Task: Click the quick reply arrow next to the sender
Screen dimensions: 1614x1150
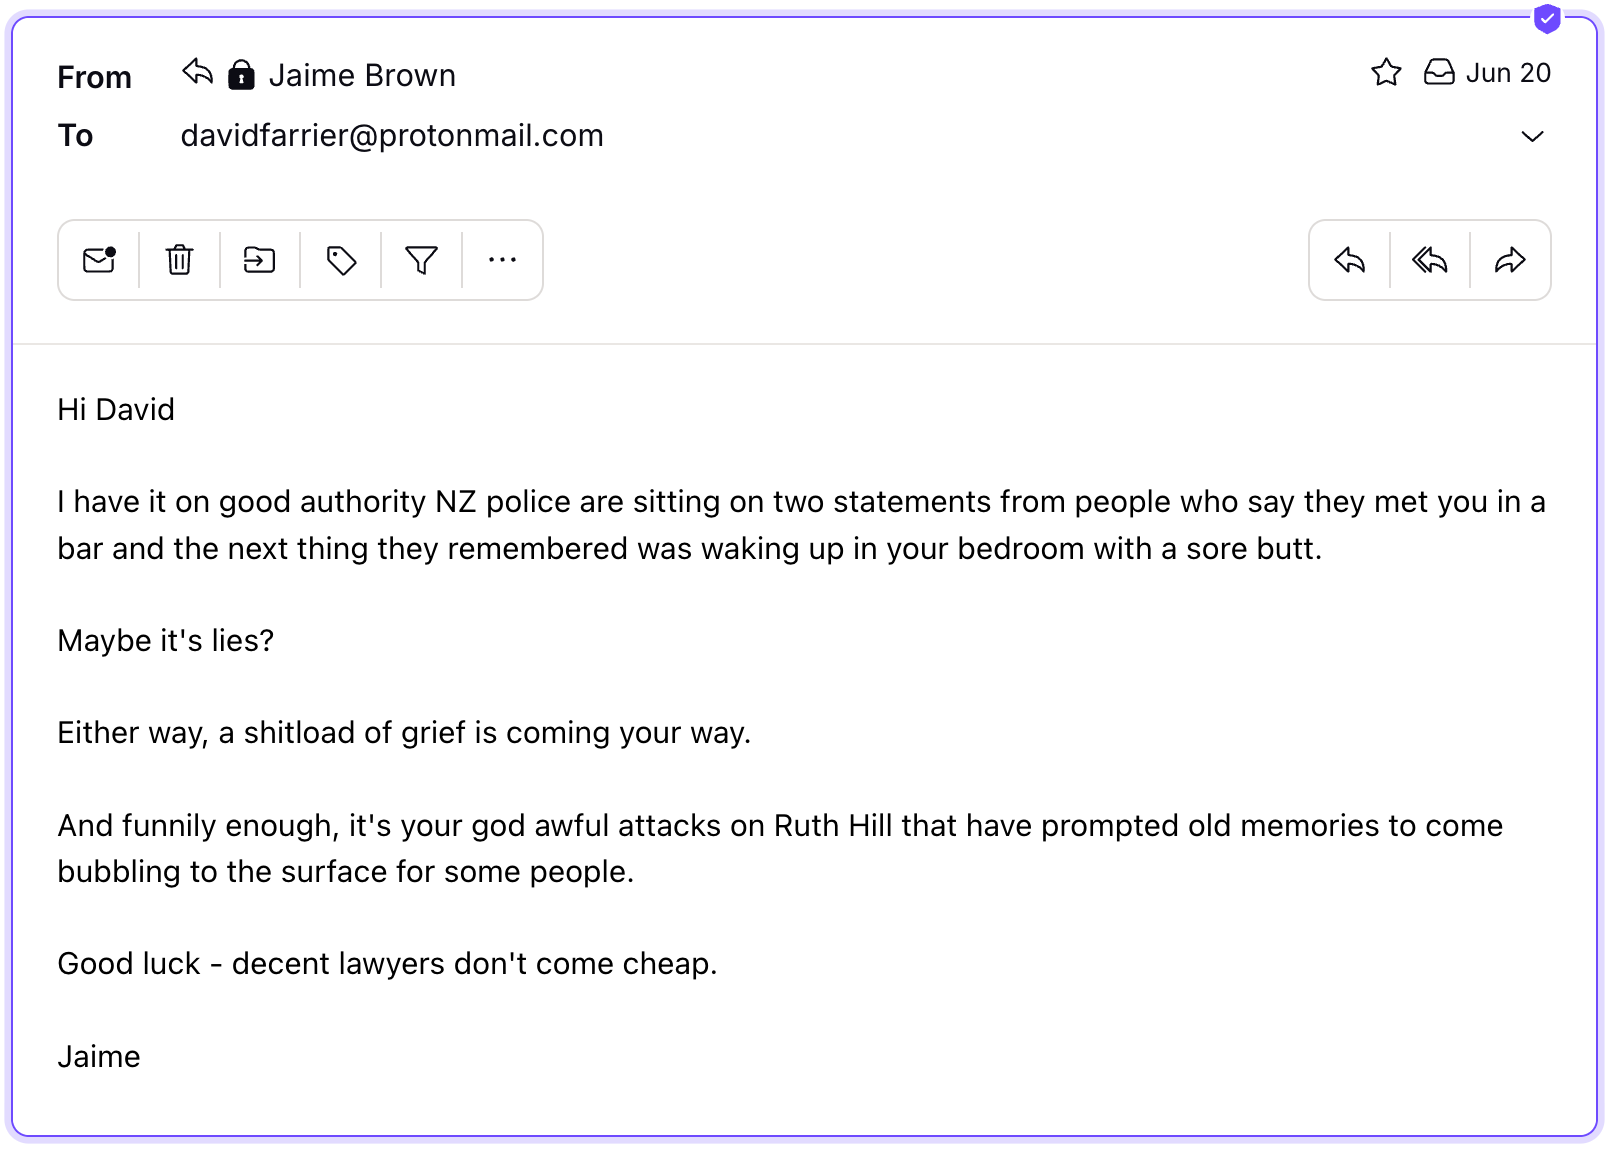Action: pyautogui.click(x=198, y=72)
